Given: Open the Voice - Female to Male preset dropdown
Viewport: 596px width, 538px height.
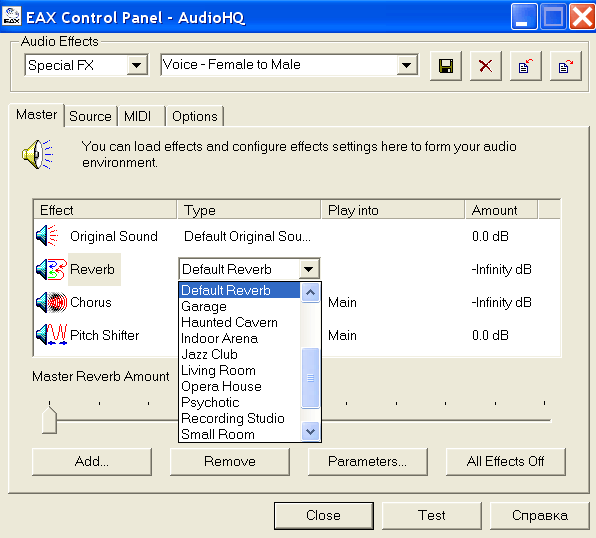Looking at the screenshot, I should [407, 65].
